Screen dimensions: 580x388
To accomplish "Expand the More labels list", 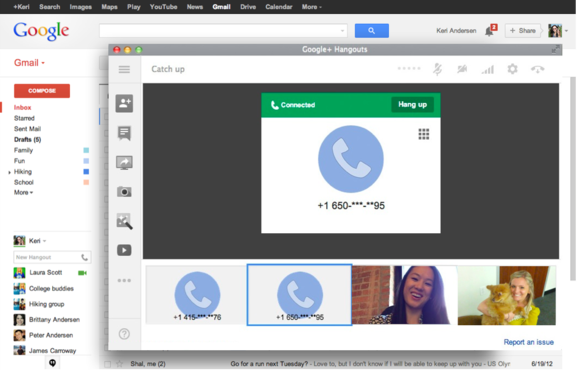I will 23,192.
